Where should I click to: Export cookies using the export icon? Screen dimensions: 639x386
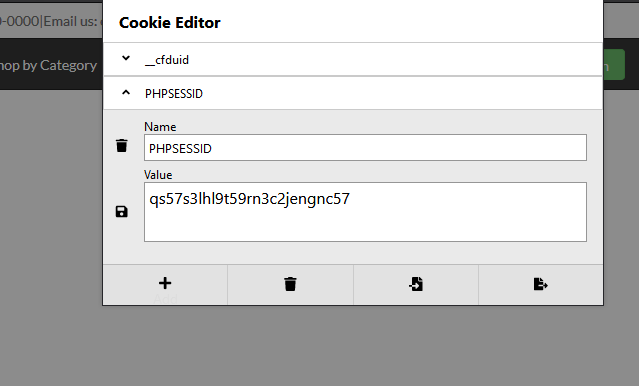coord(540,284)
